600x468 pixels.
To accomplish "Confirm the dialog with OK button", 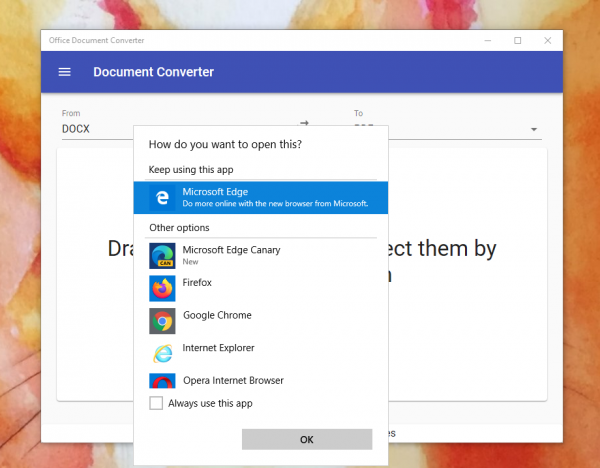I will point(307,439).
